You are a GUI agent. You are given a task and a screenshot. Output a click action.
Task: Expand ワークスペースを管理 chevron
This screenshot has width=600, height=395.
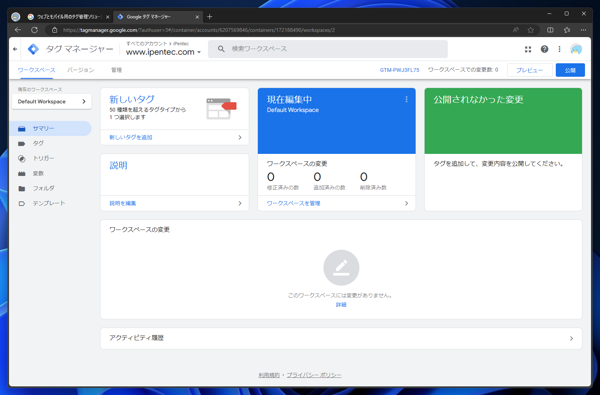pos(406,203)
